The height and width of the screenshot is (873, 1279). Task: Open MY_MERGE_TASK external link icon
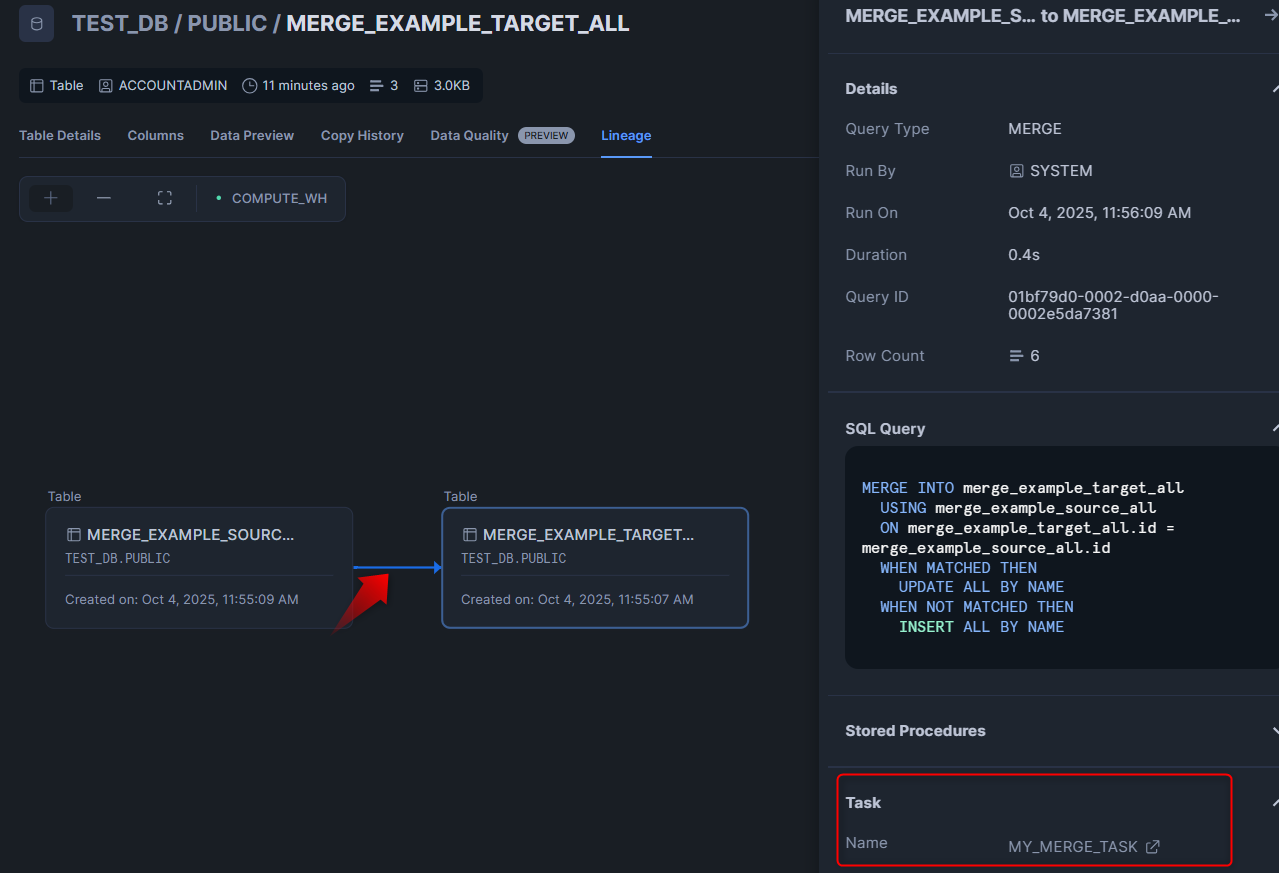coord(1153,847)
